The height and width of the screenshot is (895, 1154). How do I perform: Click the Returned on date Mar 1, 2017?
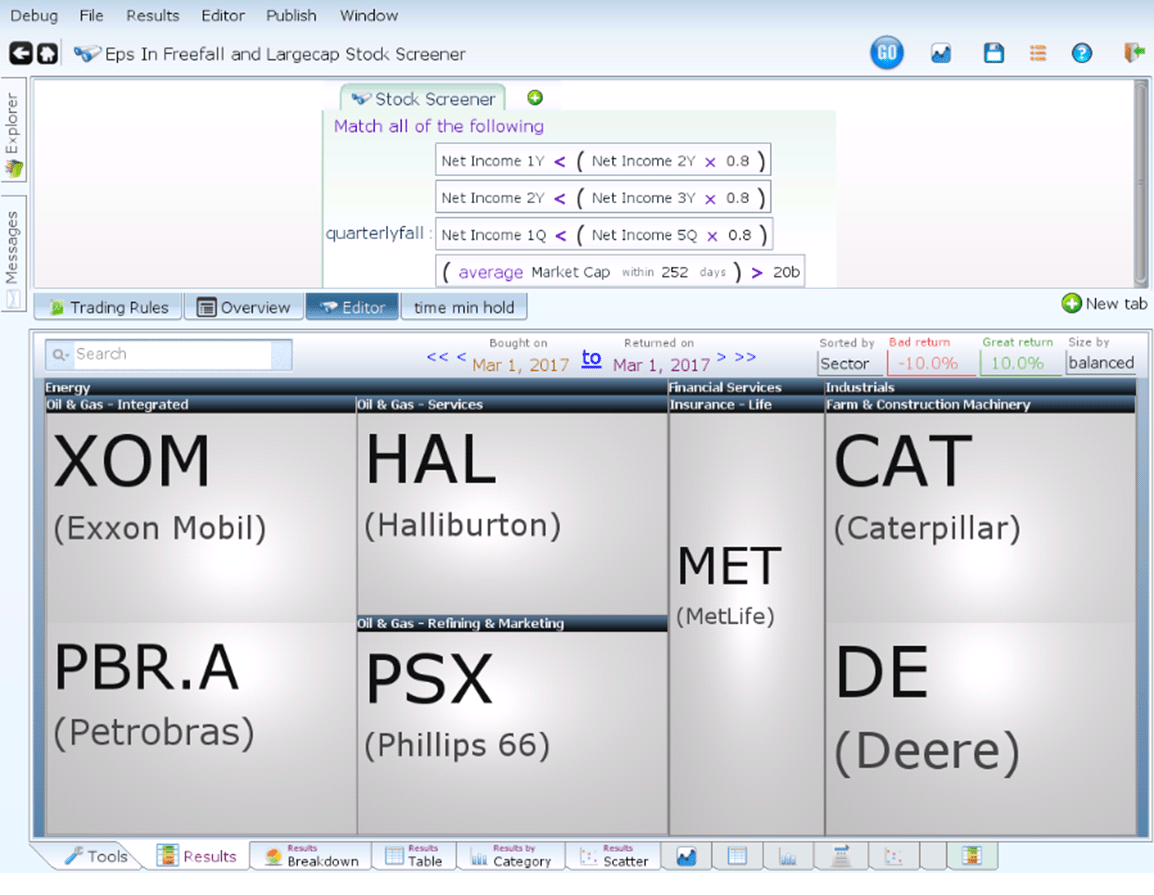pos(662,365)
